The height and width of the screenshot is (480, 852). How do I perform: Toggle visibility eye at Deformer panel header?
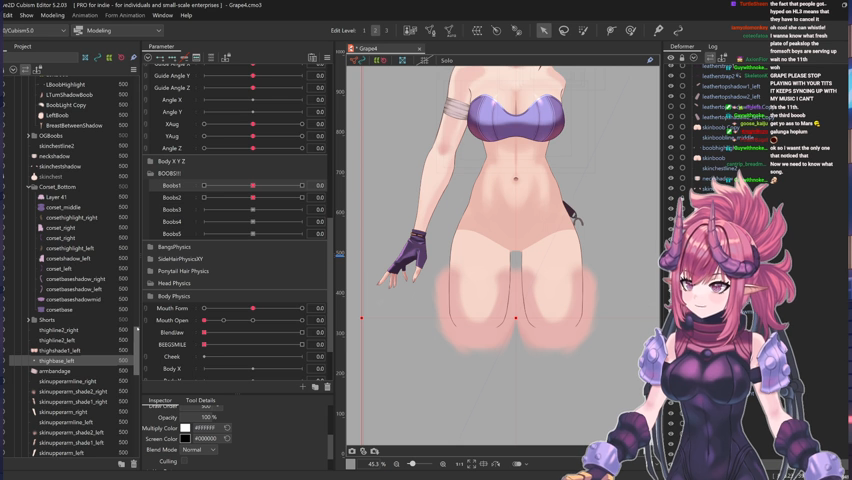pos(671,58)
